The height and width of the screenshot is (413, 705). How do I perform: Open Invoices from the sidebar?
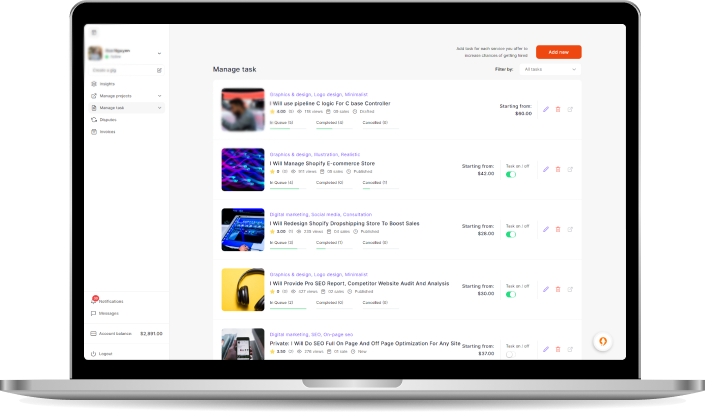coord(107,131)
